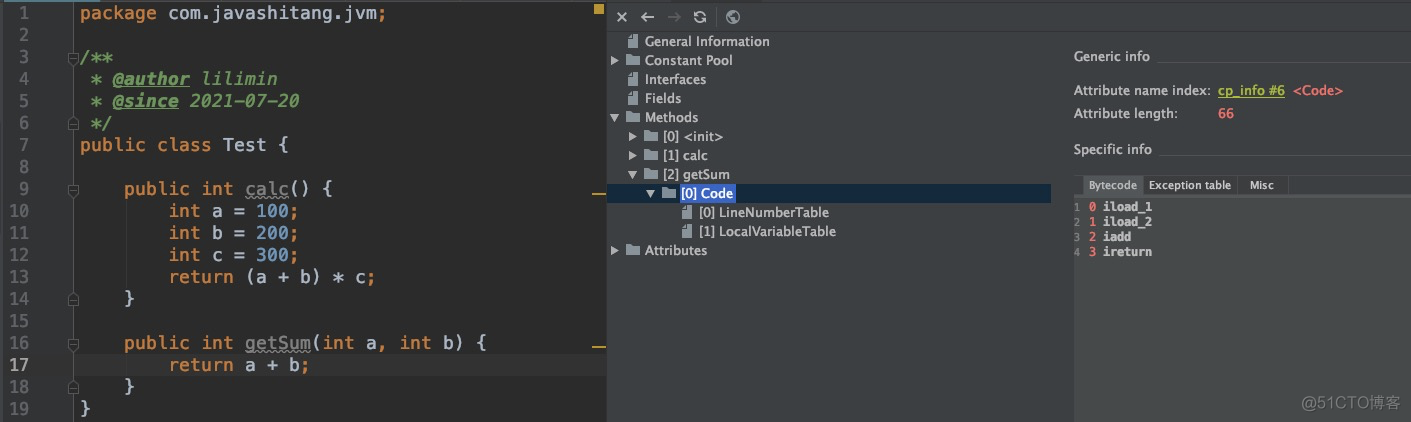Go back in the bytecode viewer

coord(647,17)
